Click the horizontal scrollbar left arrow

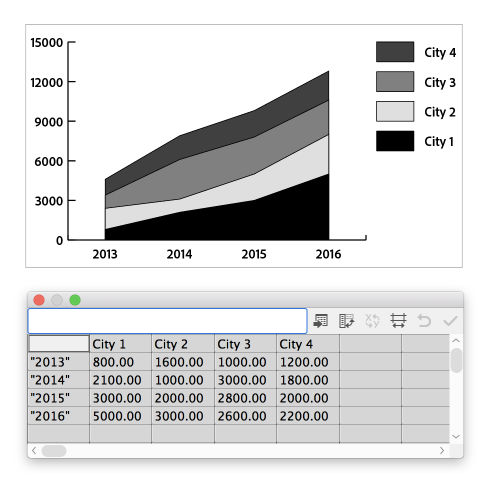click(34, 451)
